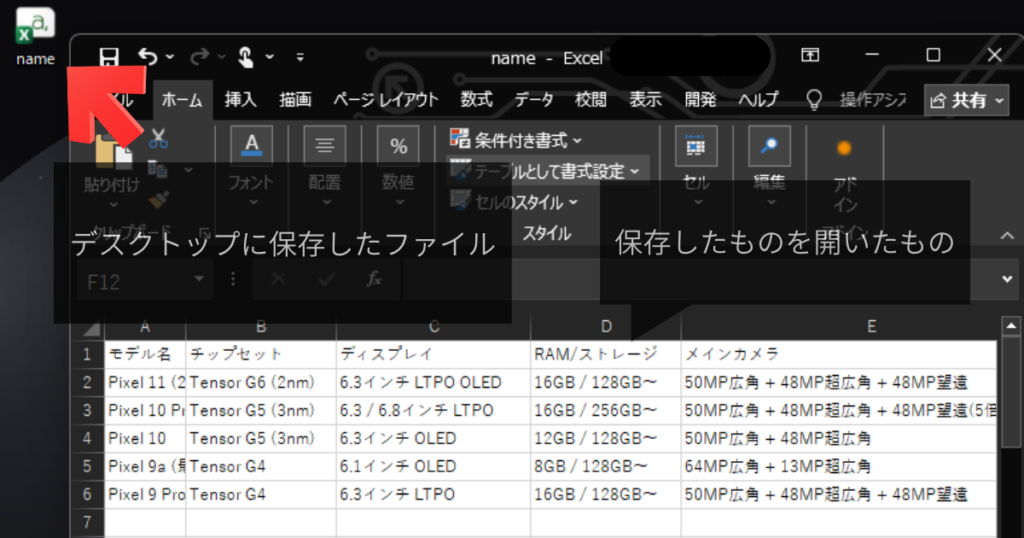Click cell '6.3 / 6.8インチ LTPO'
Image resolution: width=1024 pixels, height=538 pixels.
coord(433,411)
